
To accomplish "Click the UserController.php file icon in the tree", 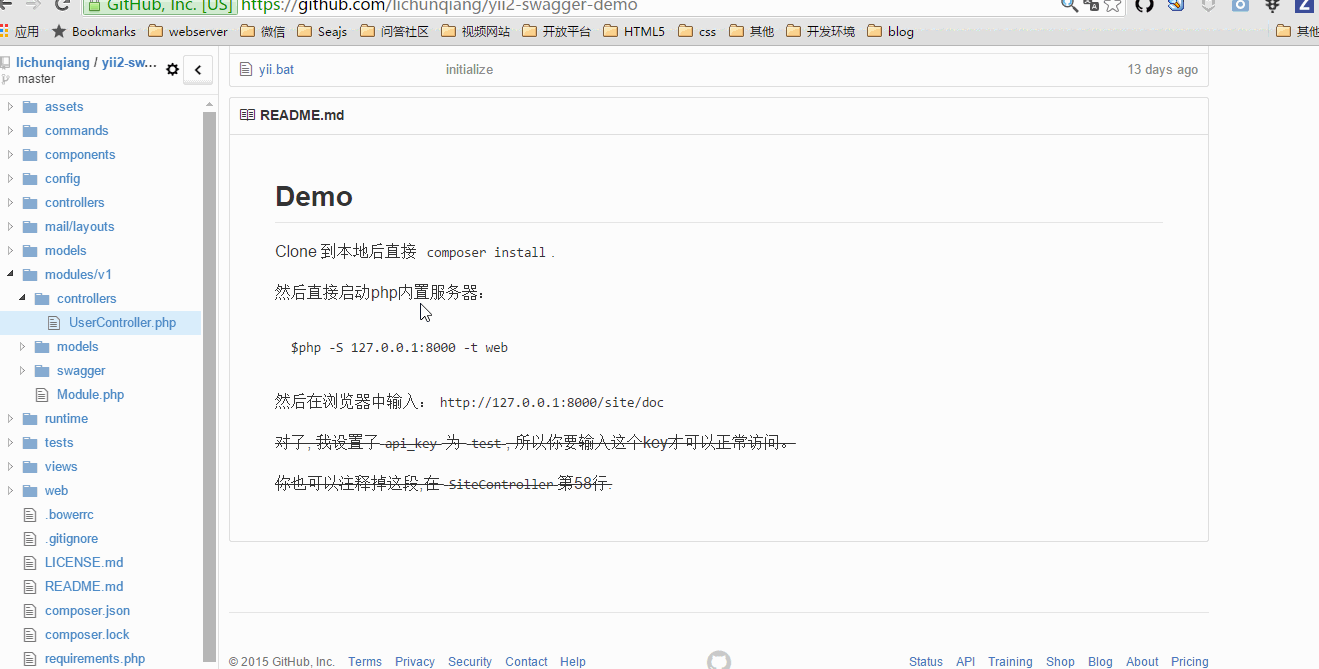I will pyautogui.click(x=53, y=323).
